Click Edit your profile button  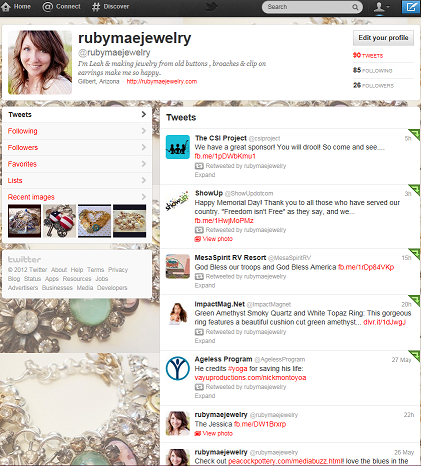(383, 38)
